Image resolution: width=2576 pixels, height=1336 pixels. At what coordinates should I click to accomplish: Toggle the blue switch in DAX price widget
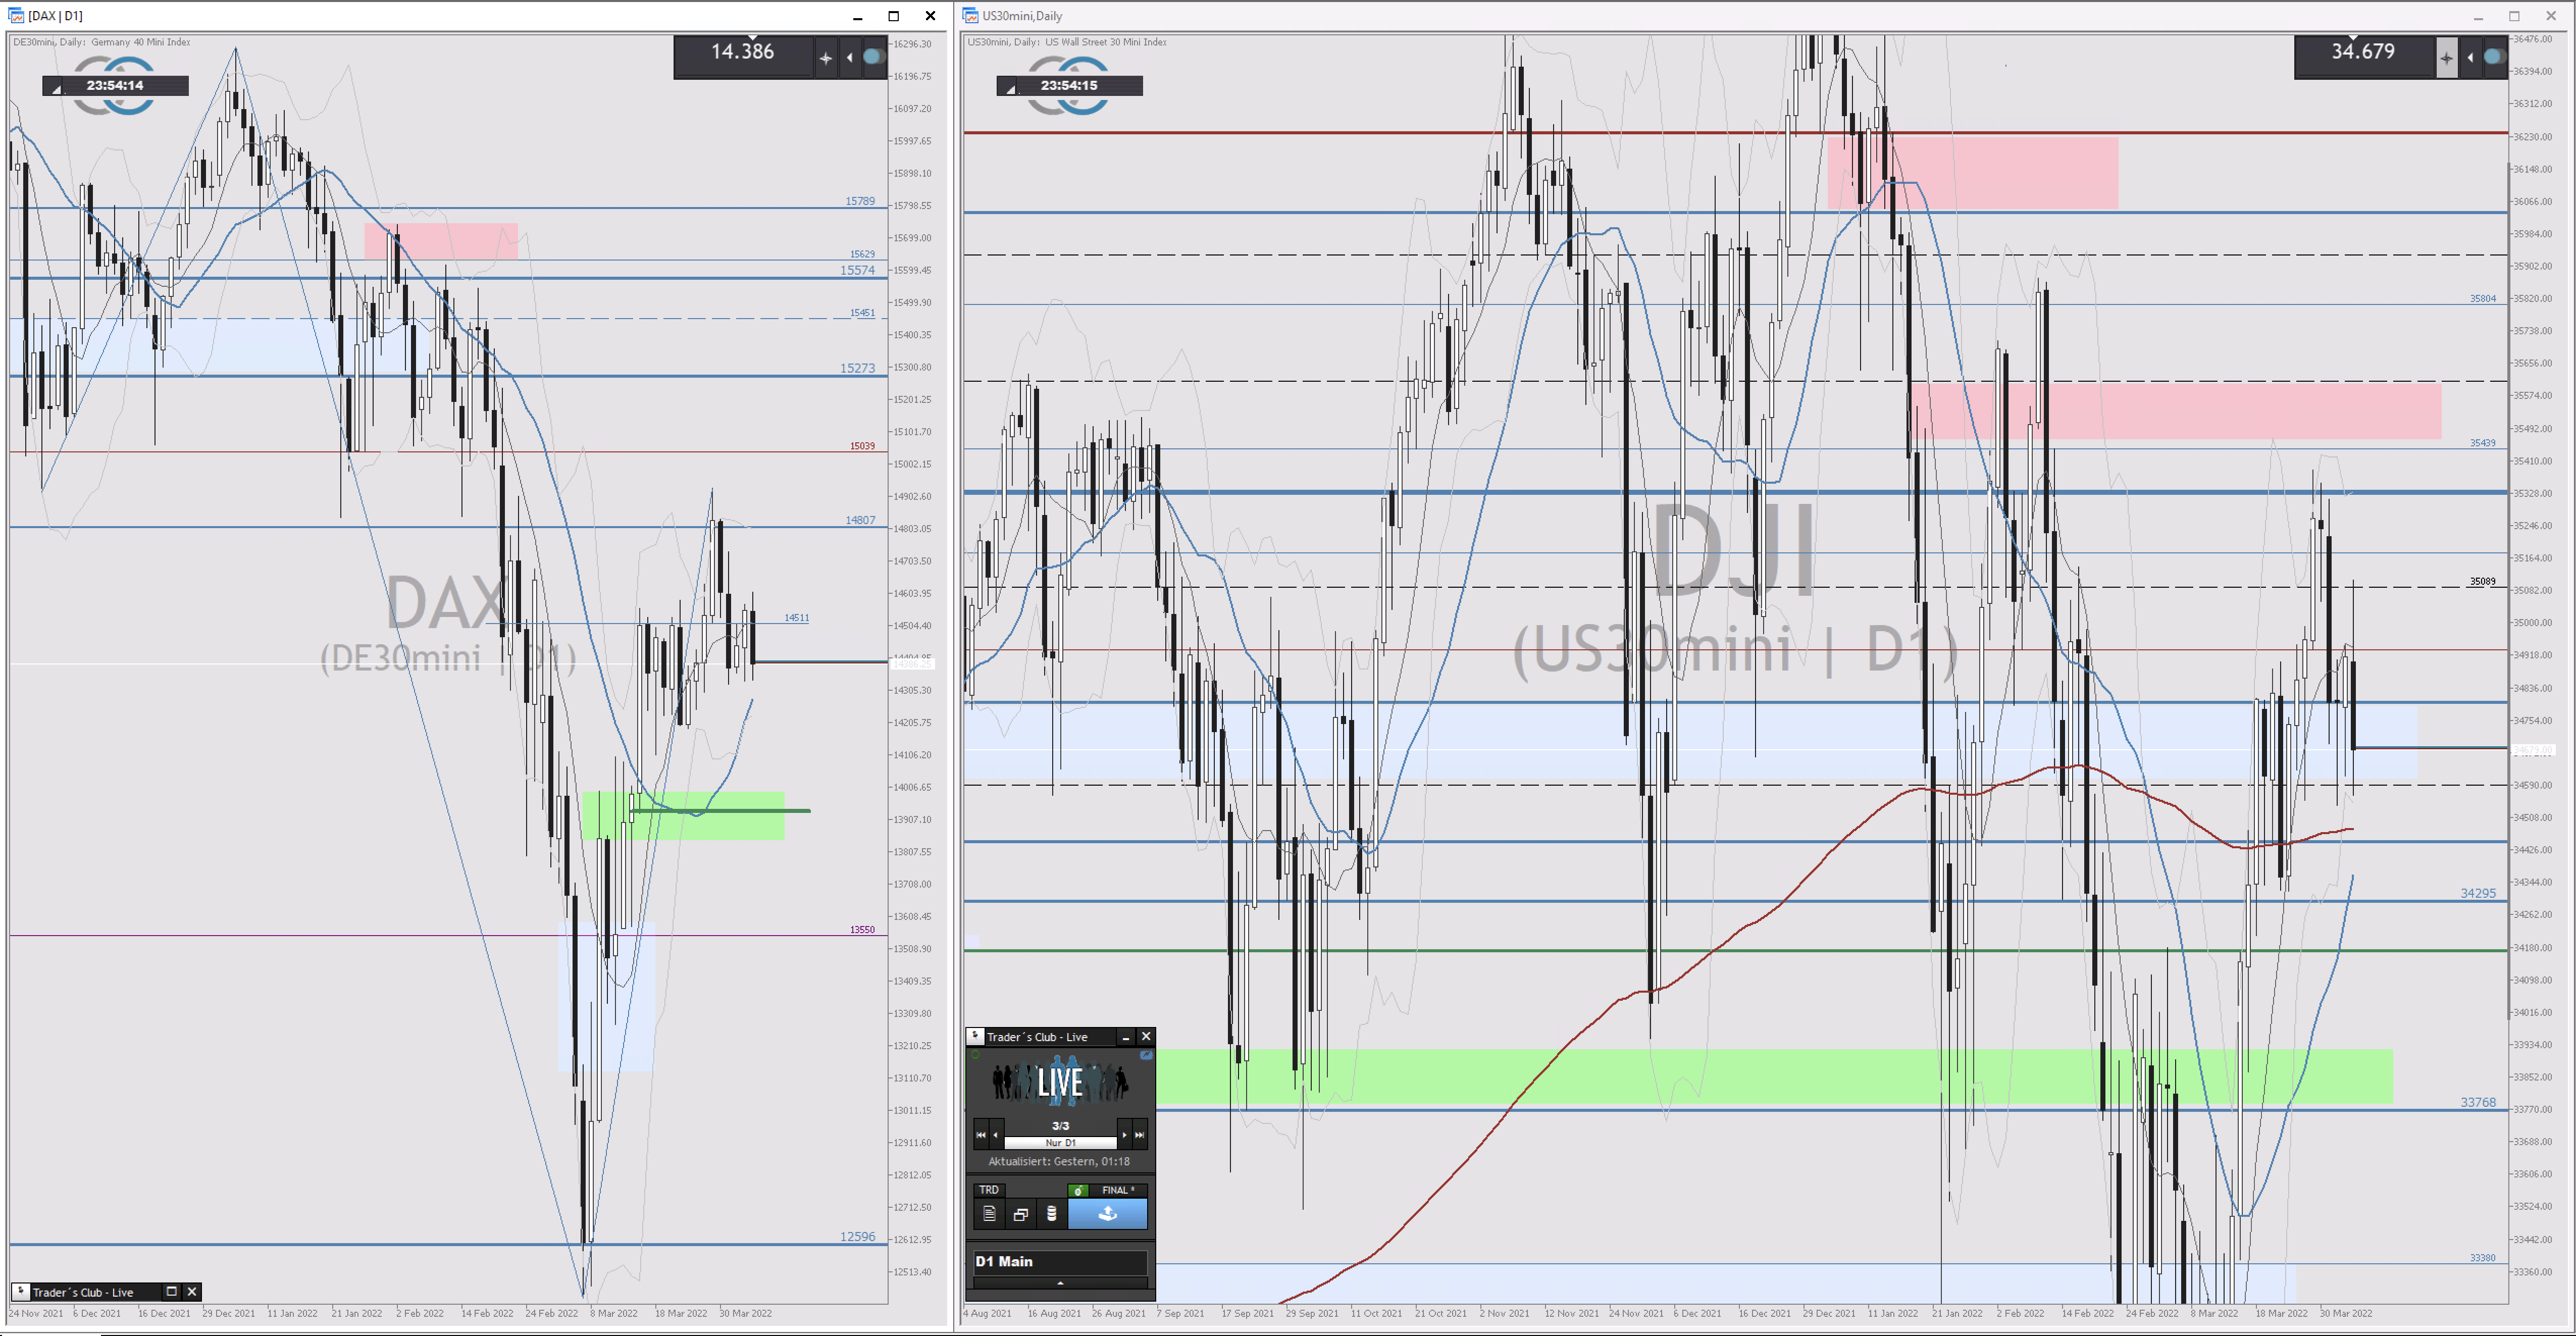click(873, 57)
